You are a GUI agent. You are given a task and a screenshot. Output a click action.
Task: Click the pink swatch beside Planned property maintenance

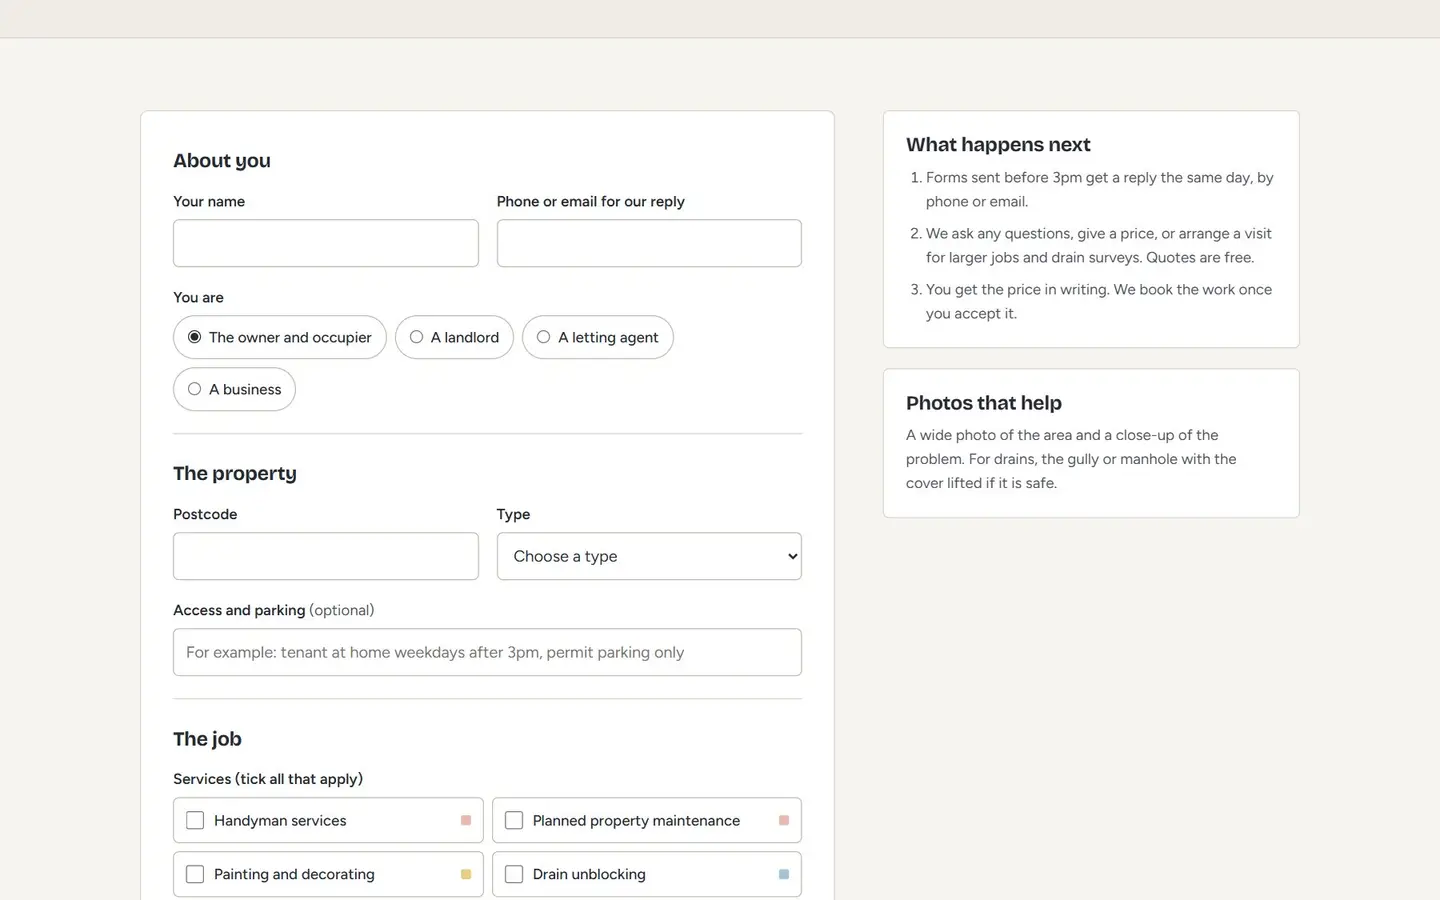click(784, 820)
